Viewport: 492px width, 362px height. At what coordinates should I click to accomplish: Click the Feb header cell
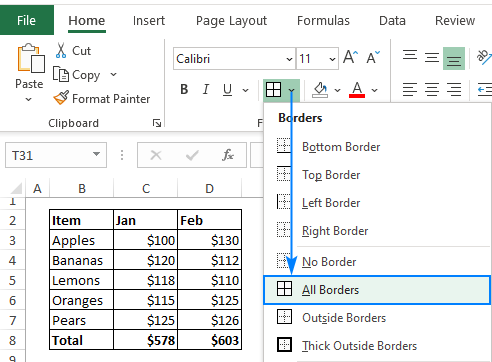[210, 220]
